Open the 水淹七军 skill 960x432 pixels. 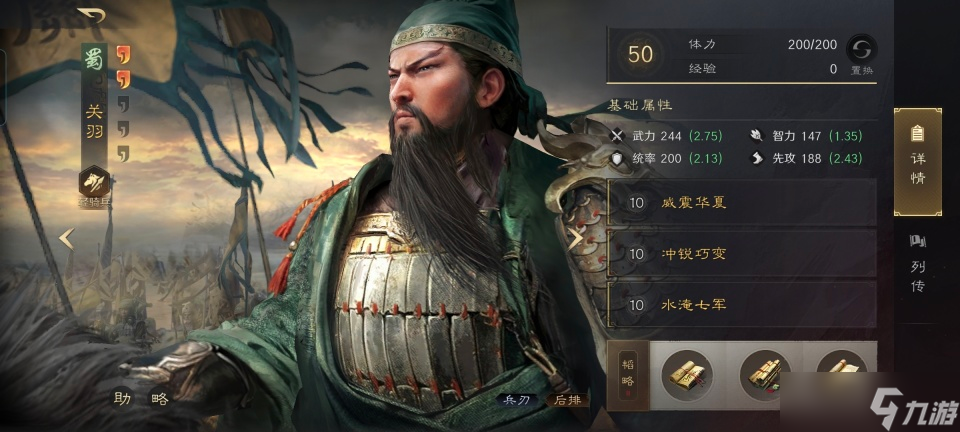pos(741,304)
